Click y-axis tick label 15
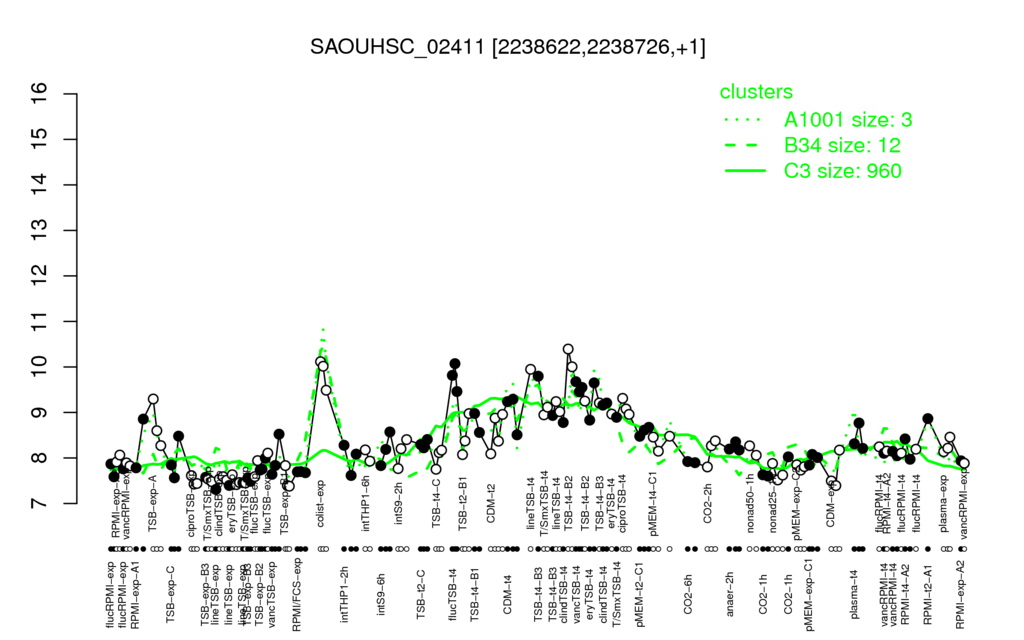The image size is (1024, 640). tap(40, 139)
